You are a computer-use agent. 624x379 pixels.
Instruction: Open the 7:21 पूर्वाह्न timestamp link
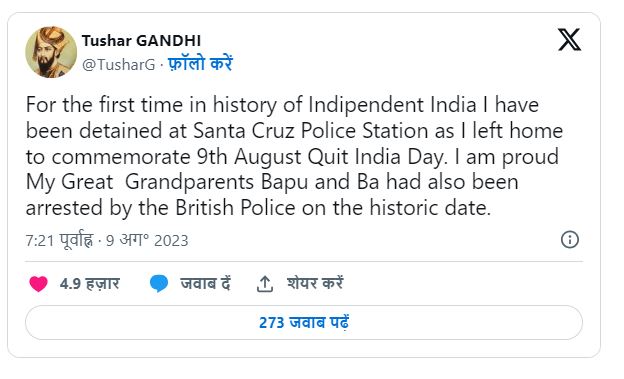click(59, 240)
